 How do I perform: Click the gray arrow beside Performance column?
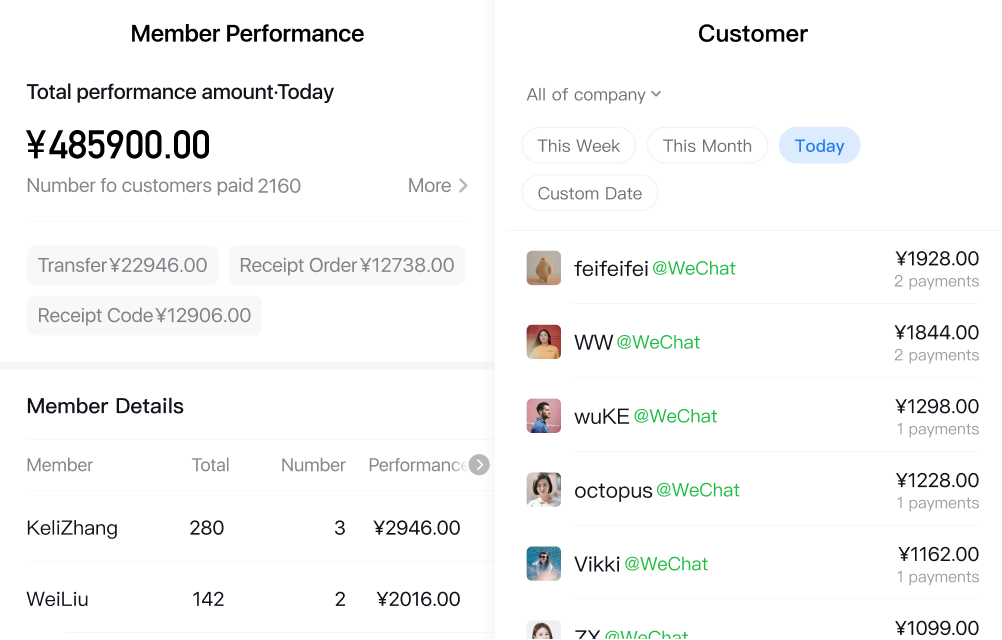click(479, 465)
